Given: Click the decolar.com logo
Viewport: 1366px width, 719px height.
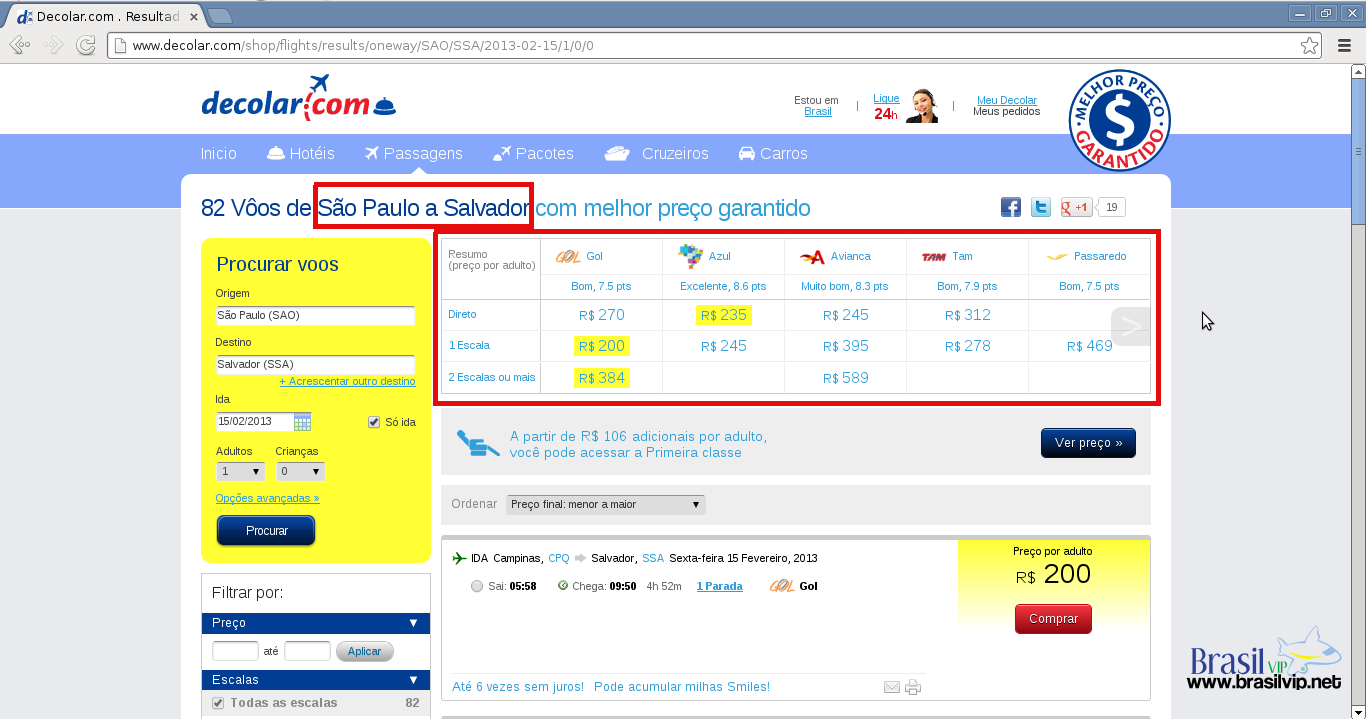Looking at the screenshot, I should 299,99.
